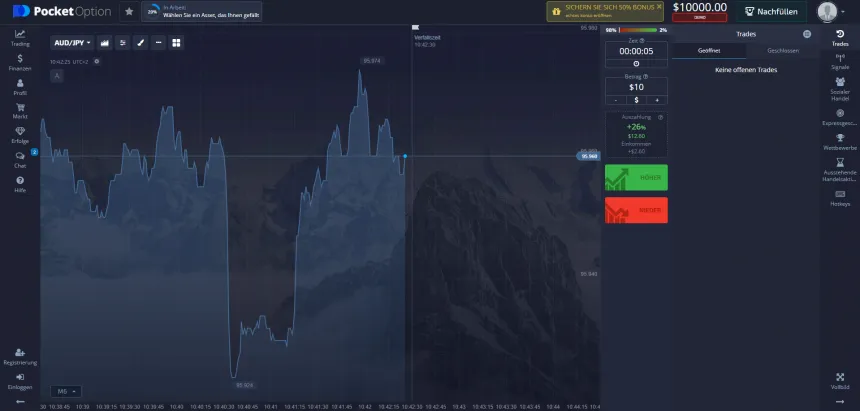860x411 pixels.
Task: Open the M5 timeframe dropdown
Action: click(x=68, y=391)
